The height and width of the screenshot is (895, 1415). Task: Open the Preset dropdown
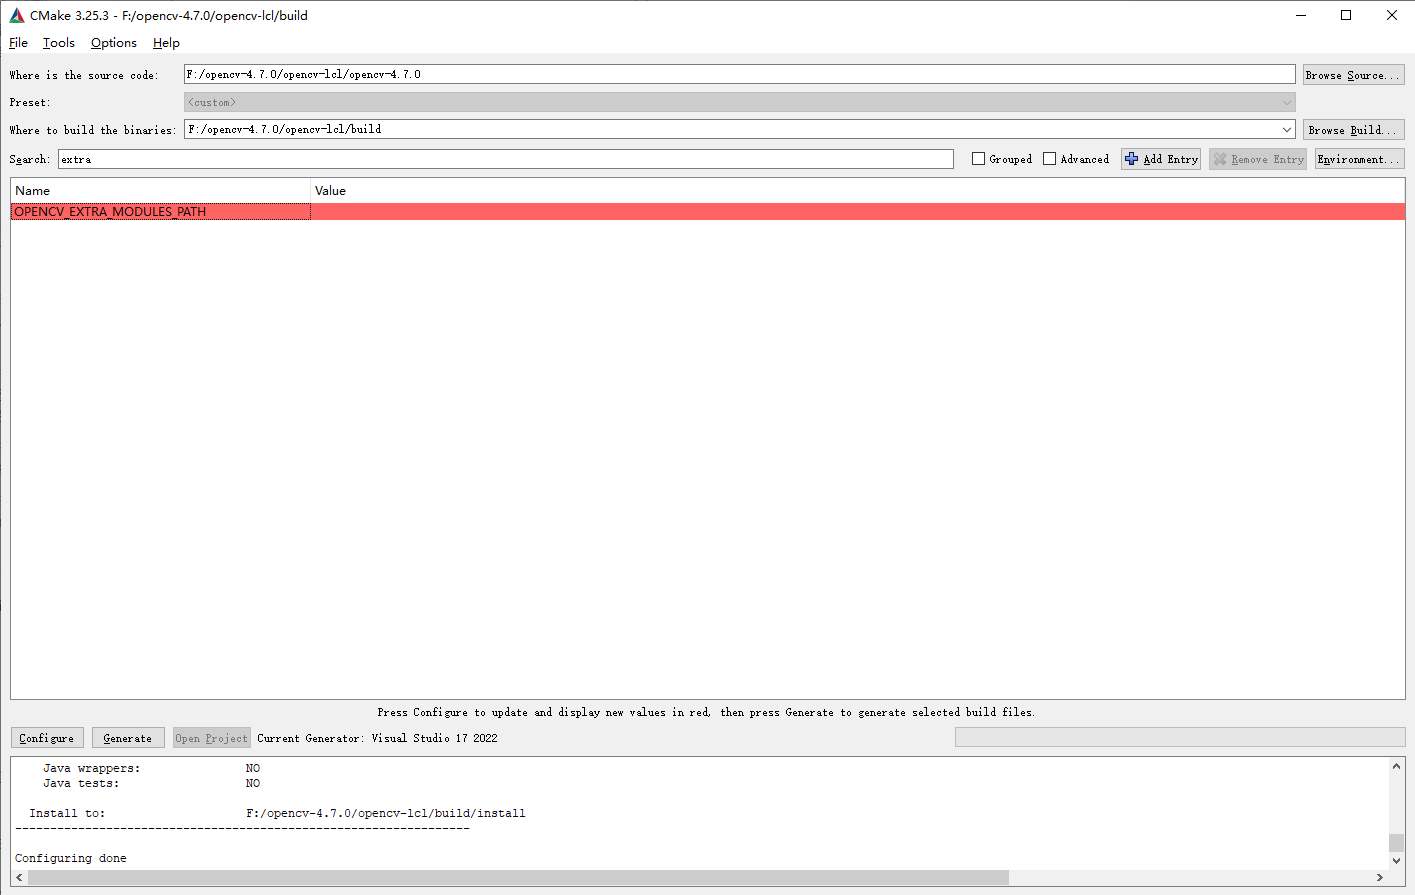pos(1286,101)
